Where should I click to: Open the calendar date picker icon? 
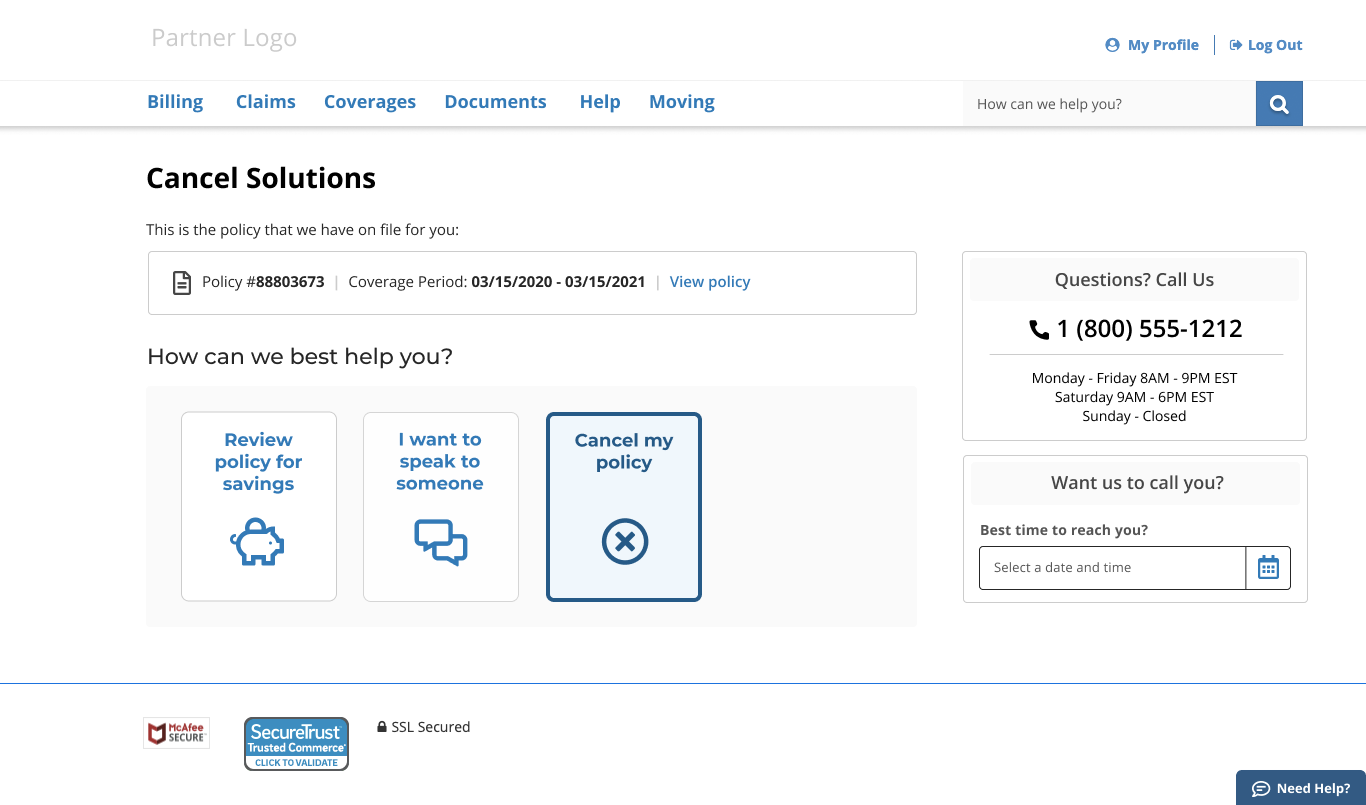point(1268,568)
